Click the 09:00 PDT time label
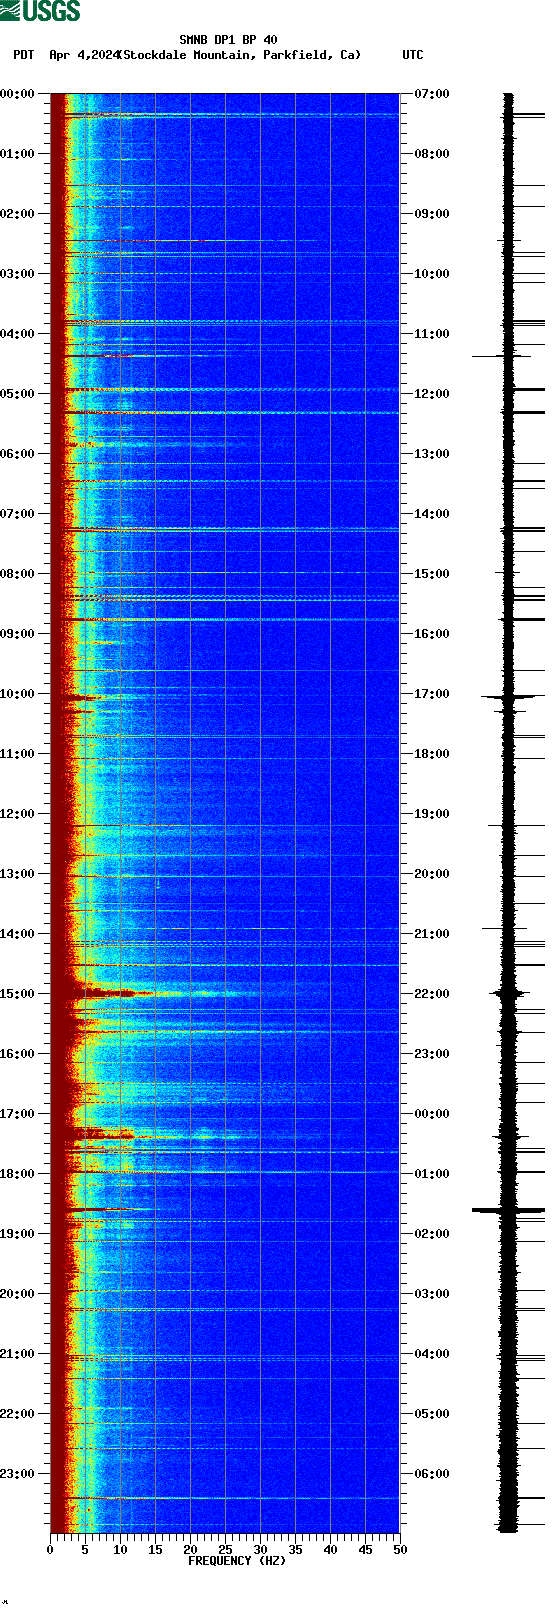552x1613 pixels. point(18,634)
